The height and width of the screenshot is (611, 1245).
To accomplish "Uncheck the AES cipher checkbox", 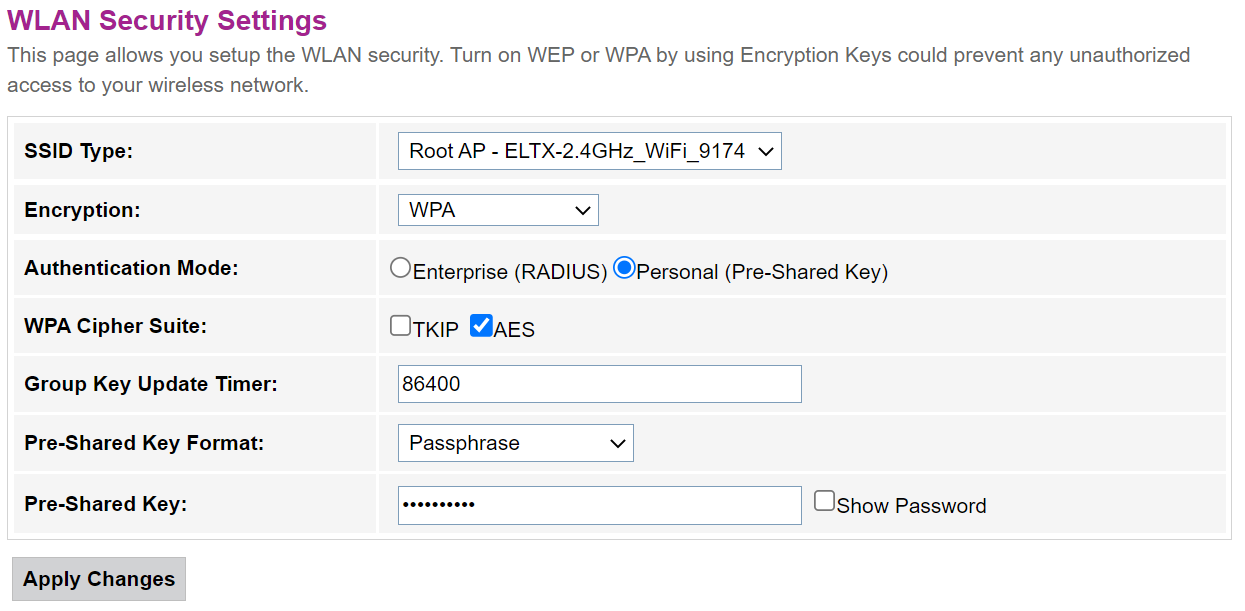I will [x=481, y=326].
